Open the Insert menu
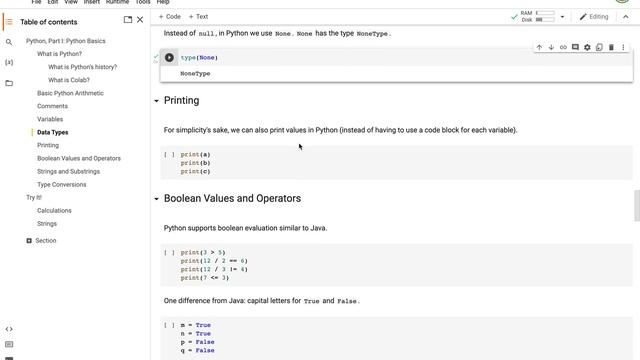The width and height of the screenshot is (640, 360). pyautogui.click(x=91, y=2)
